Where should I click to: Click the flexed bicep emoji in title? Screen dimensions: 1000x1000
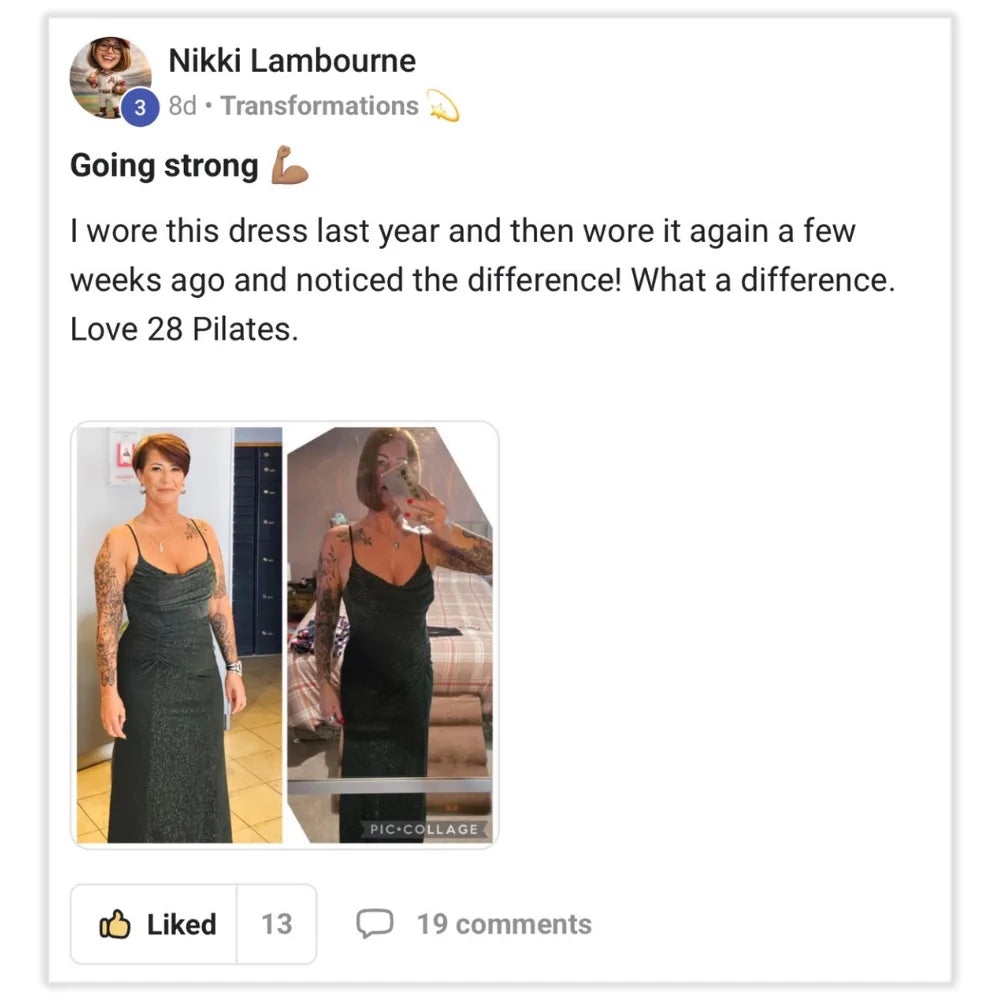[289, 166]
